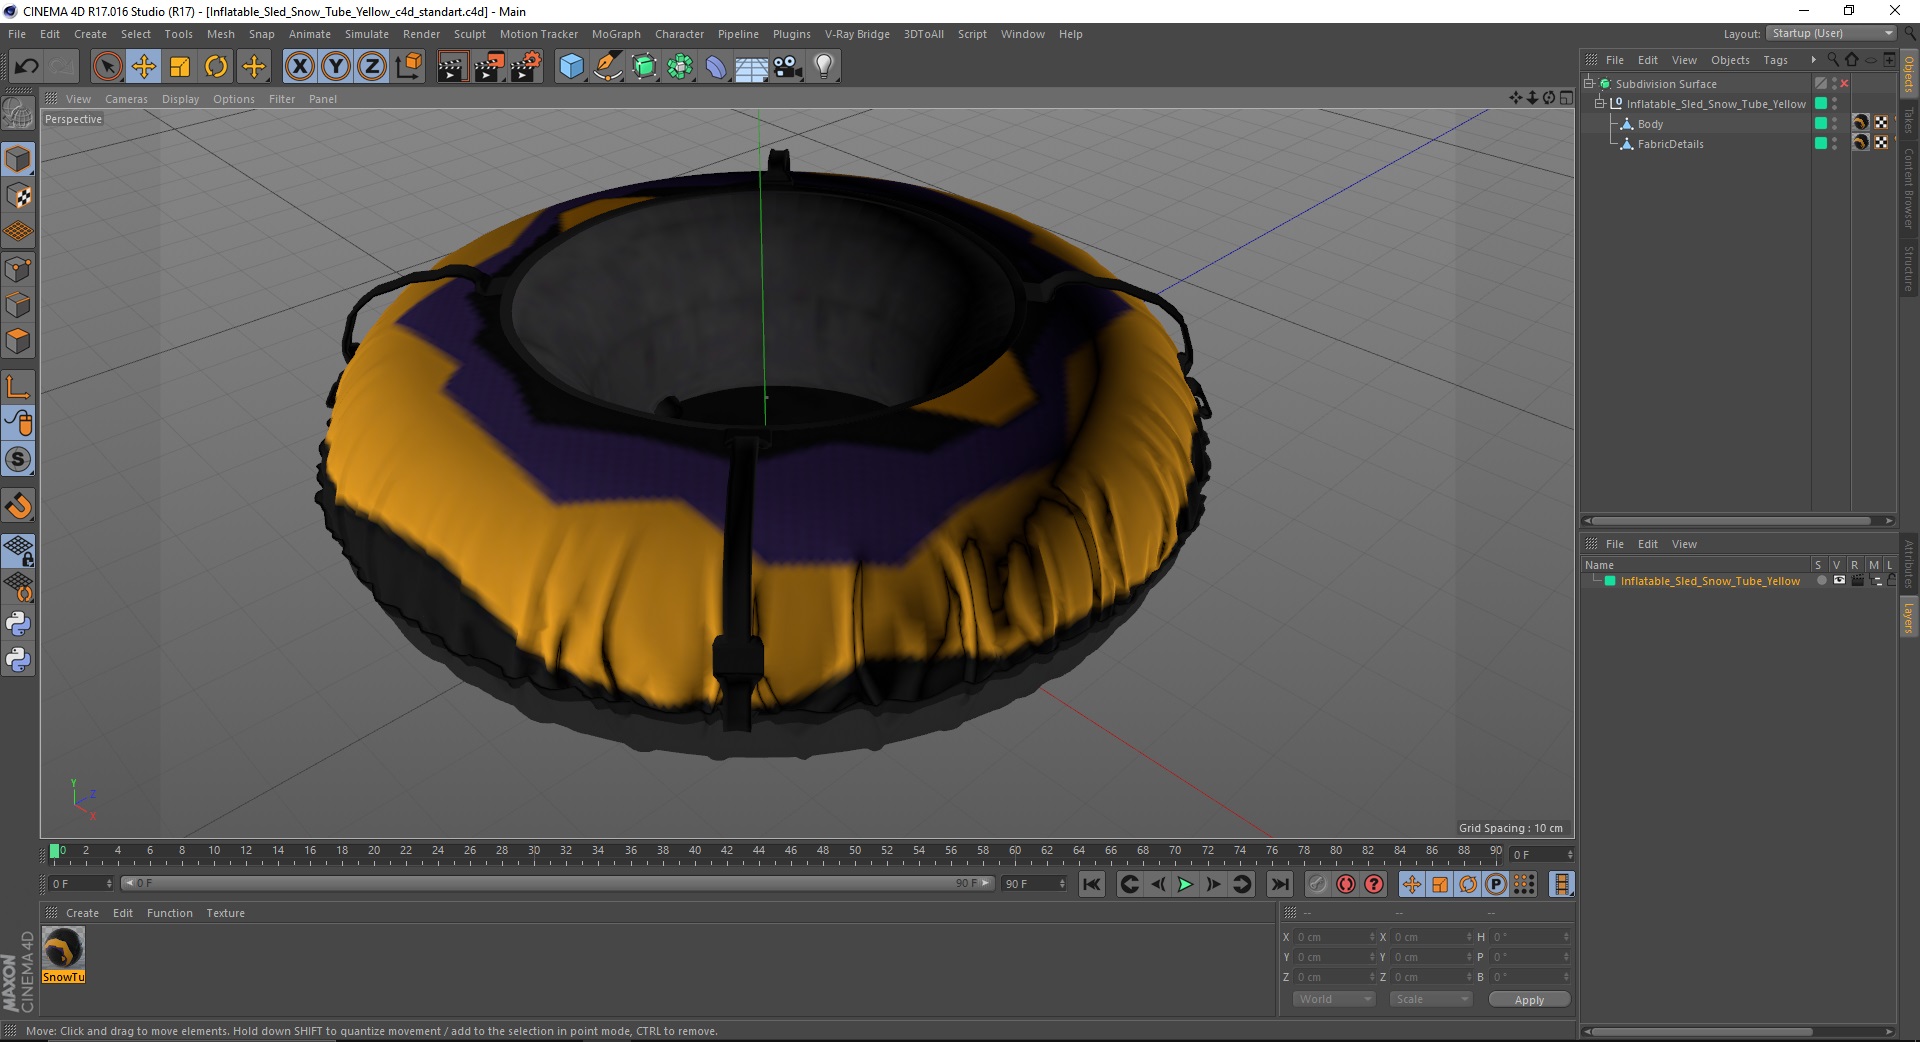Screen dimensions: 1920x1042
Task: Enable Texture mode in left sidebar
Action: click(18, 196)
